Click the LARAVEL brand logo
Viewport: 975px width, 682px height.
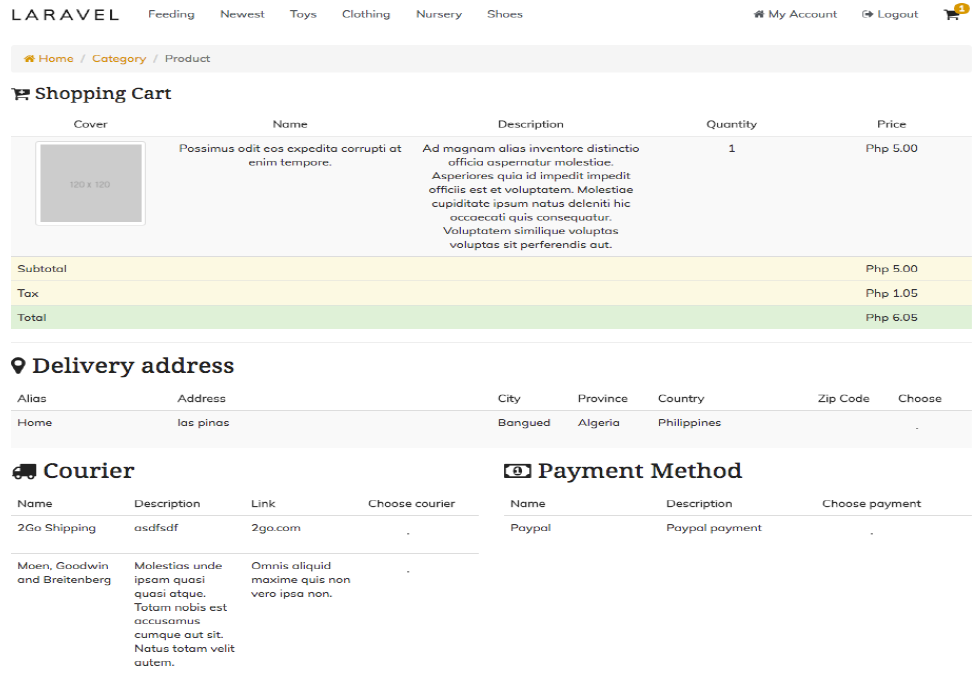[x=65, y=15]
